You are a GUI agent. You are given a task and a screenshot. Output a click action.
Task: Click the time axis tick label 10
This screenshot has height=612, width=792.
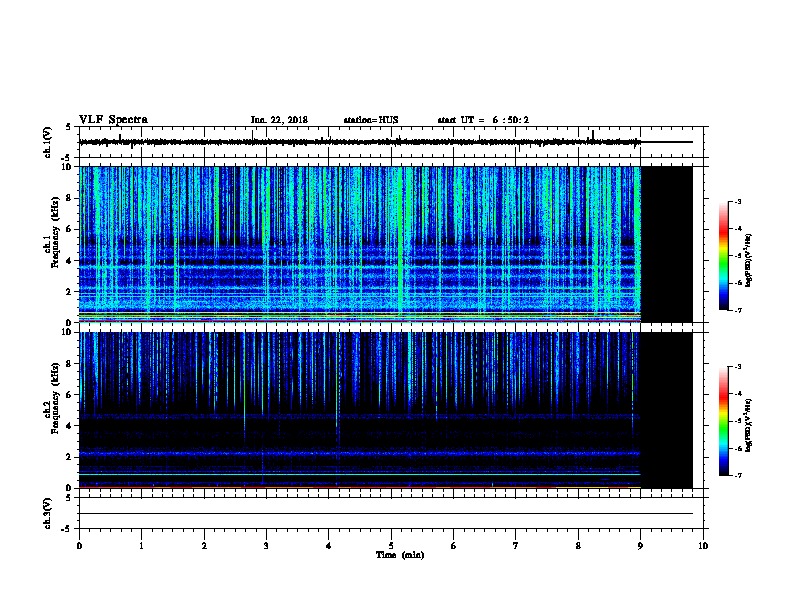tap(703, 545)
